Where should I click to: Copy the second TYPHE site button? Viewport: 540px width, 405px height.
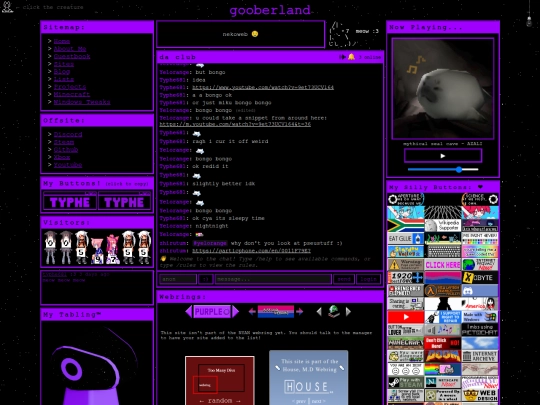point(124,201)
